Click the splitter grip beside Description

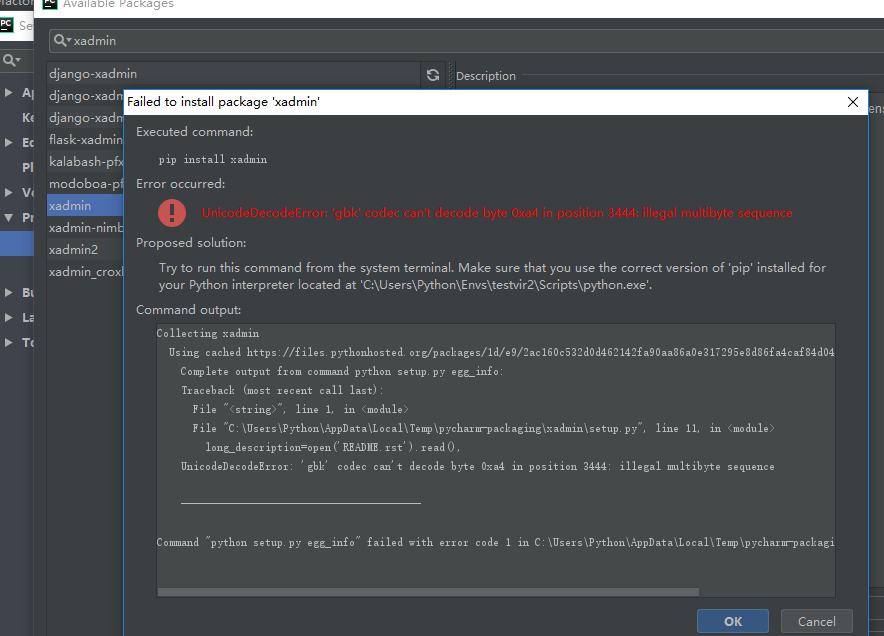coord(450,75)
